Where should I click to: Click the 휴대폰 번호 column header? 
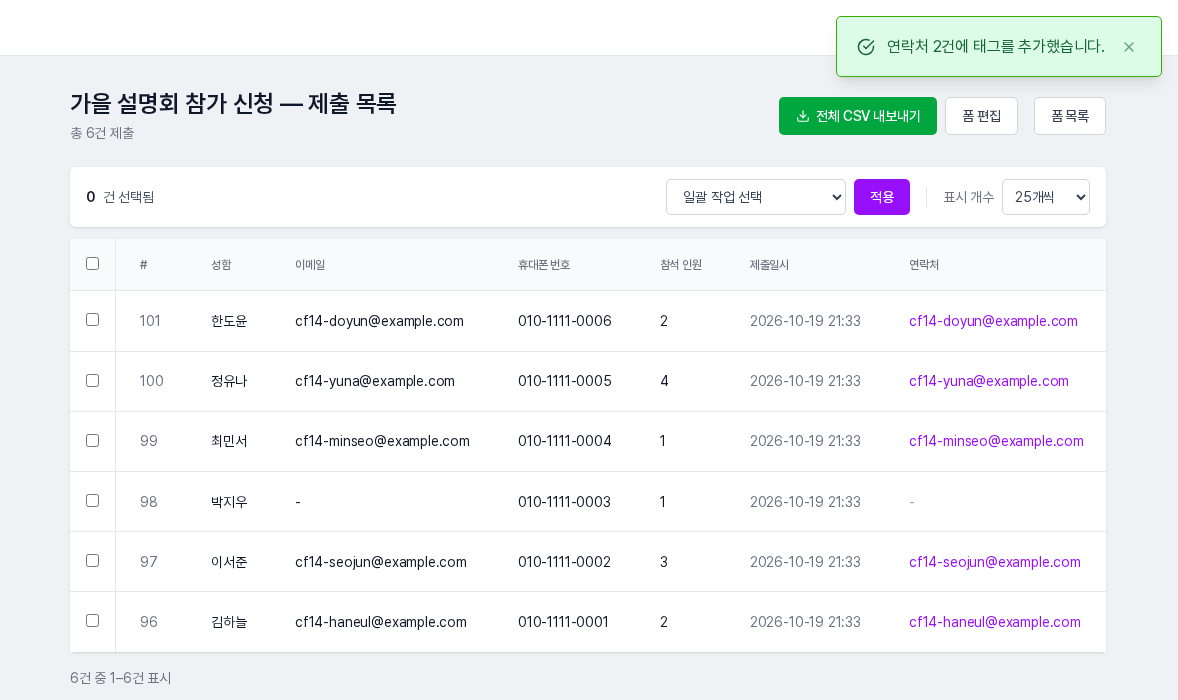click(544, 264)
